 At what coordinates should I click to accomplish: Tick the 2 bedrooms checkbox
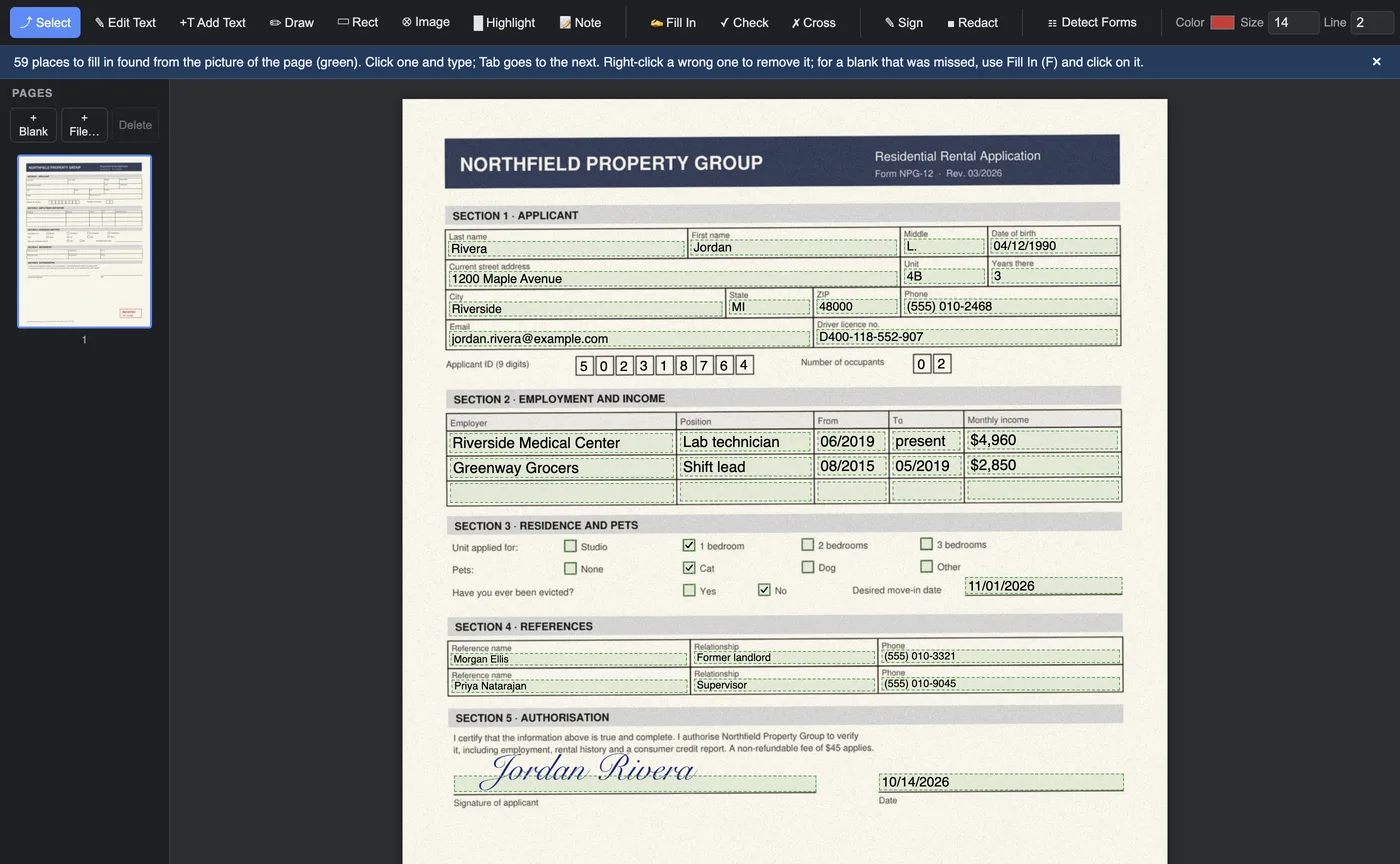(808, 545)
